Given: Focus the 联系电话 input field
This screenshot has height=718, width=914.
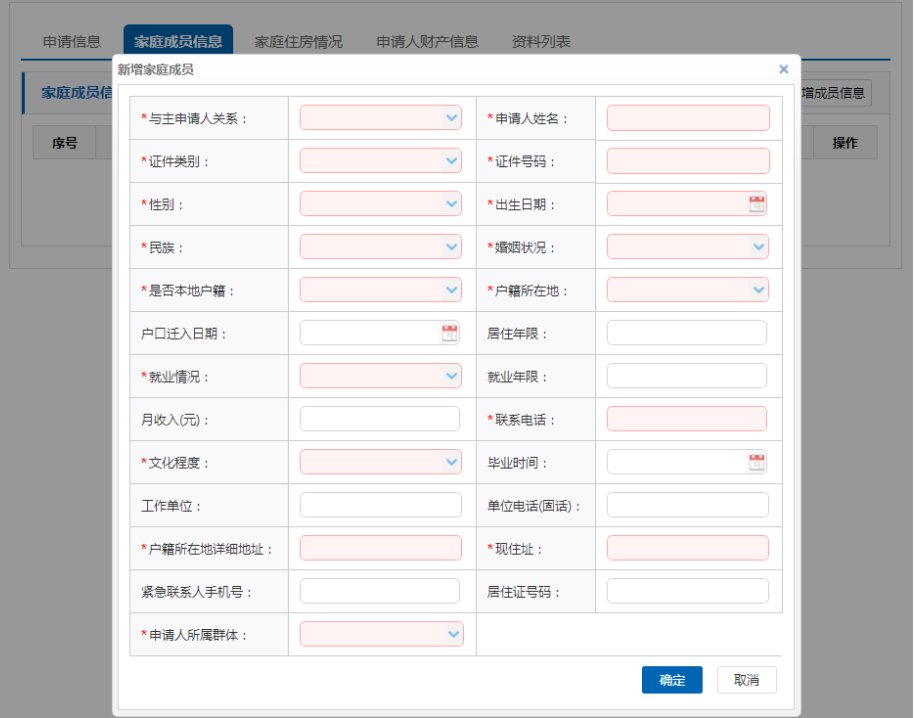Looking at the screenshot, I should [687, 419].
